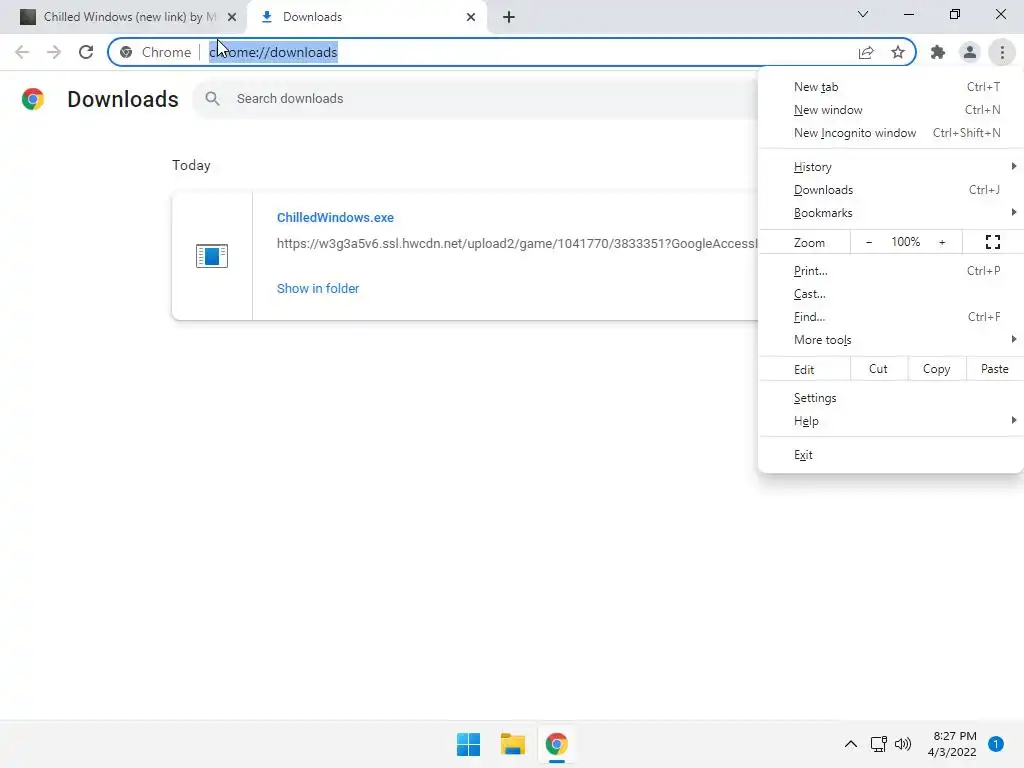Viewport: 1024px width, 768px height.
Task: Open a New Incognito window
Action: tap(891, 133)
